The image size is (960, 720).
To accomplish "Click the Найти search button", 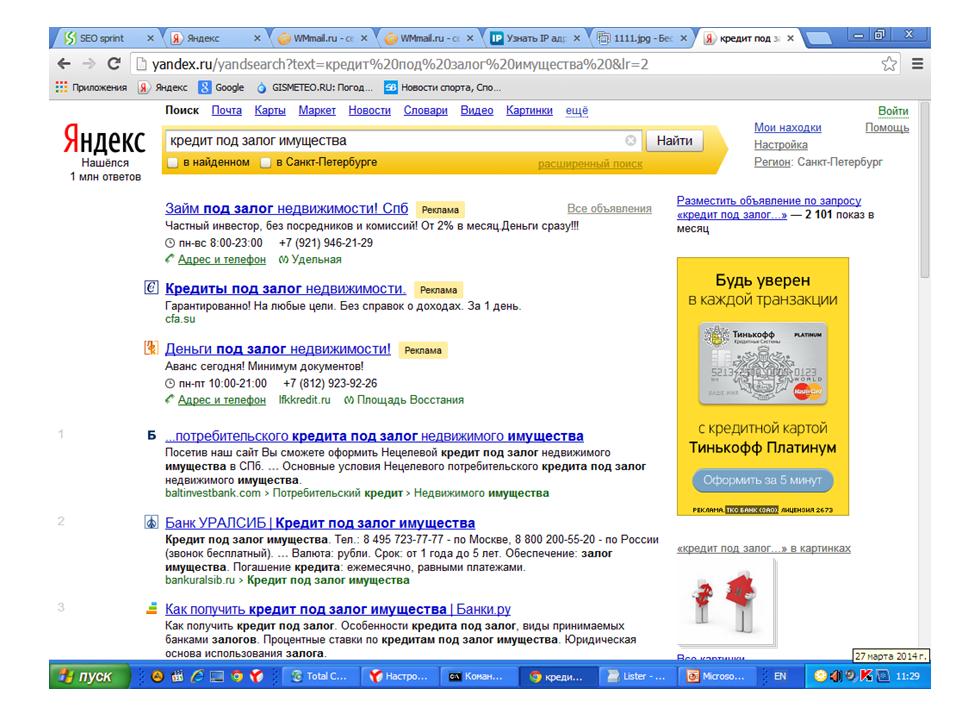I will (675, 141).
